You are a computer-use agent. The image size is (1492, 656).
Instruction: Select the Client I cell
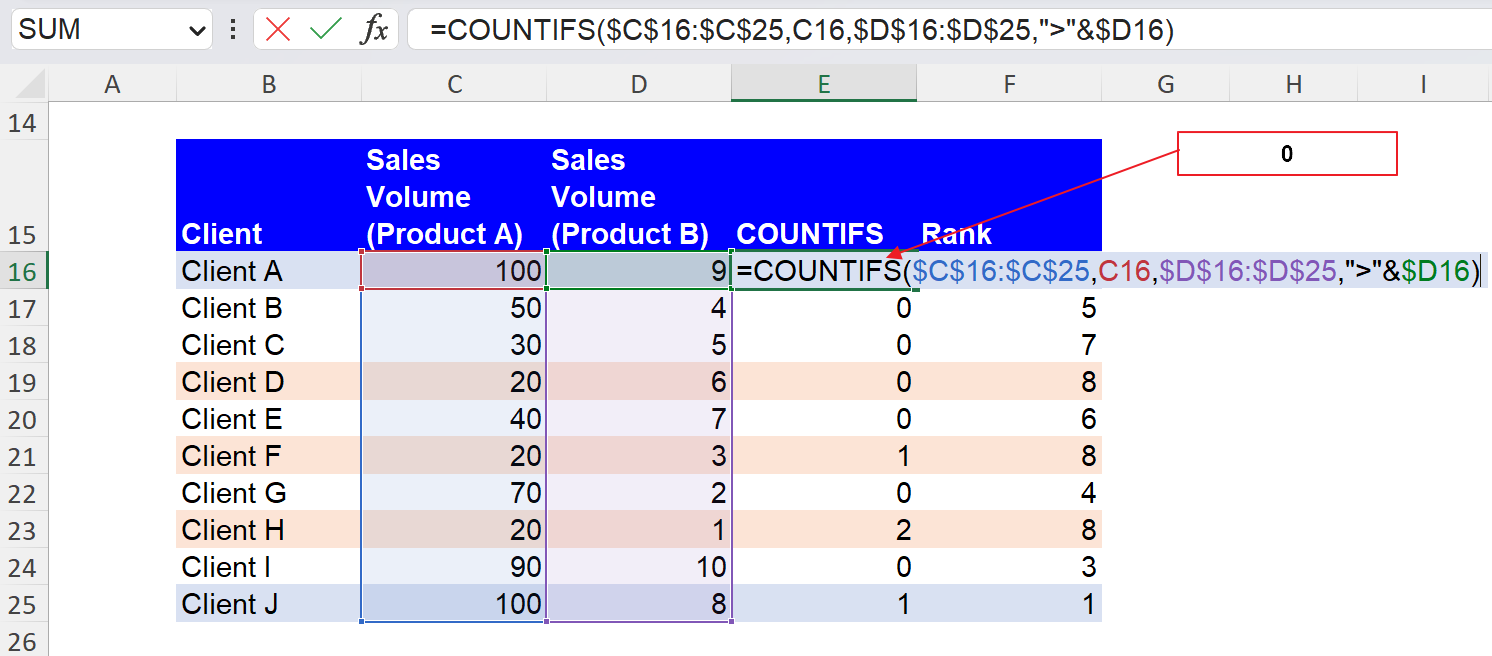point(269,567)
